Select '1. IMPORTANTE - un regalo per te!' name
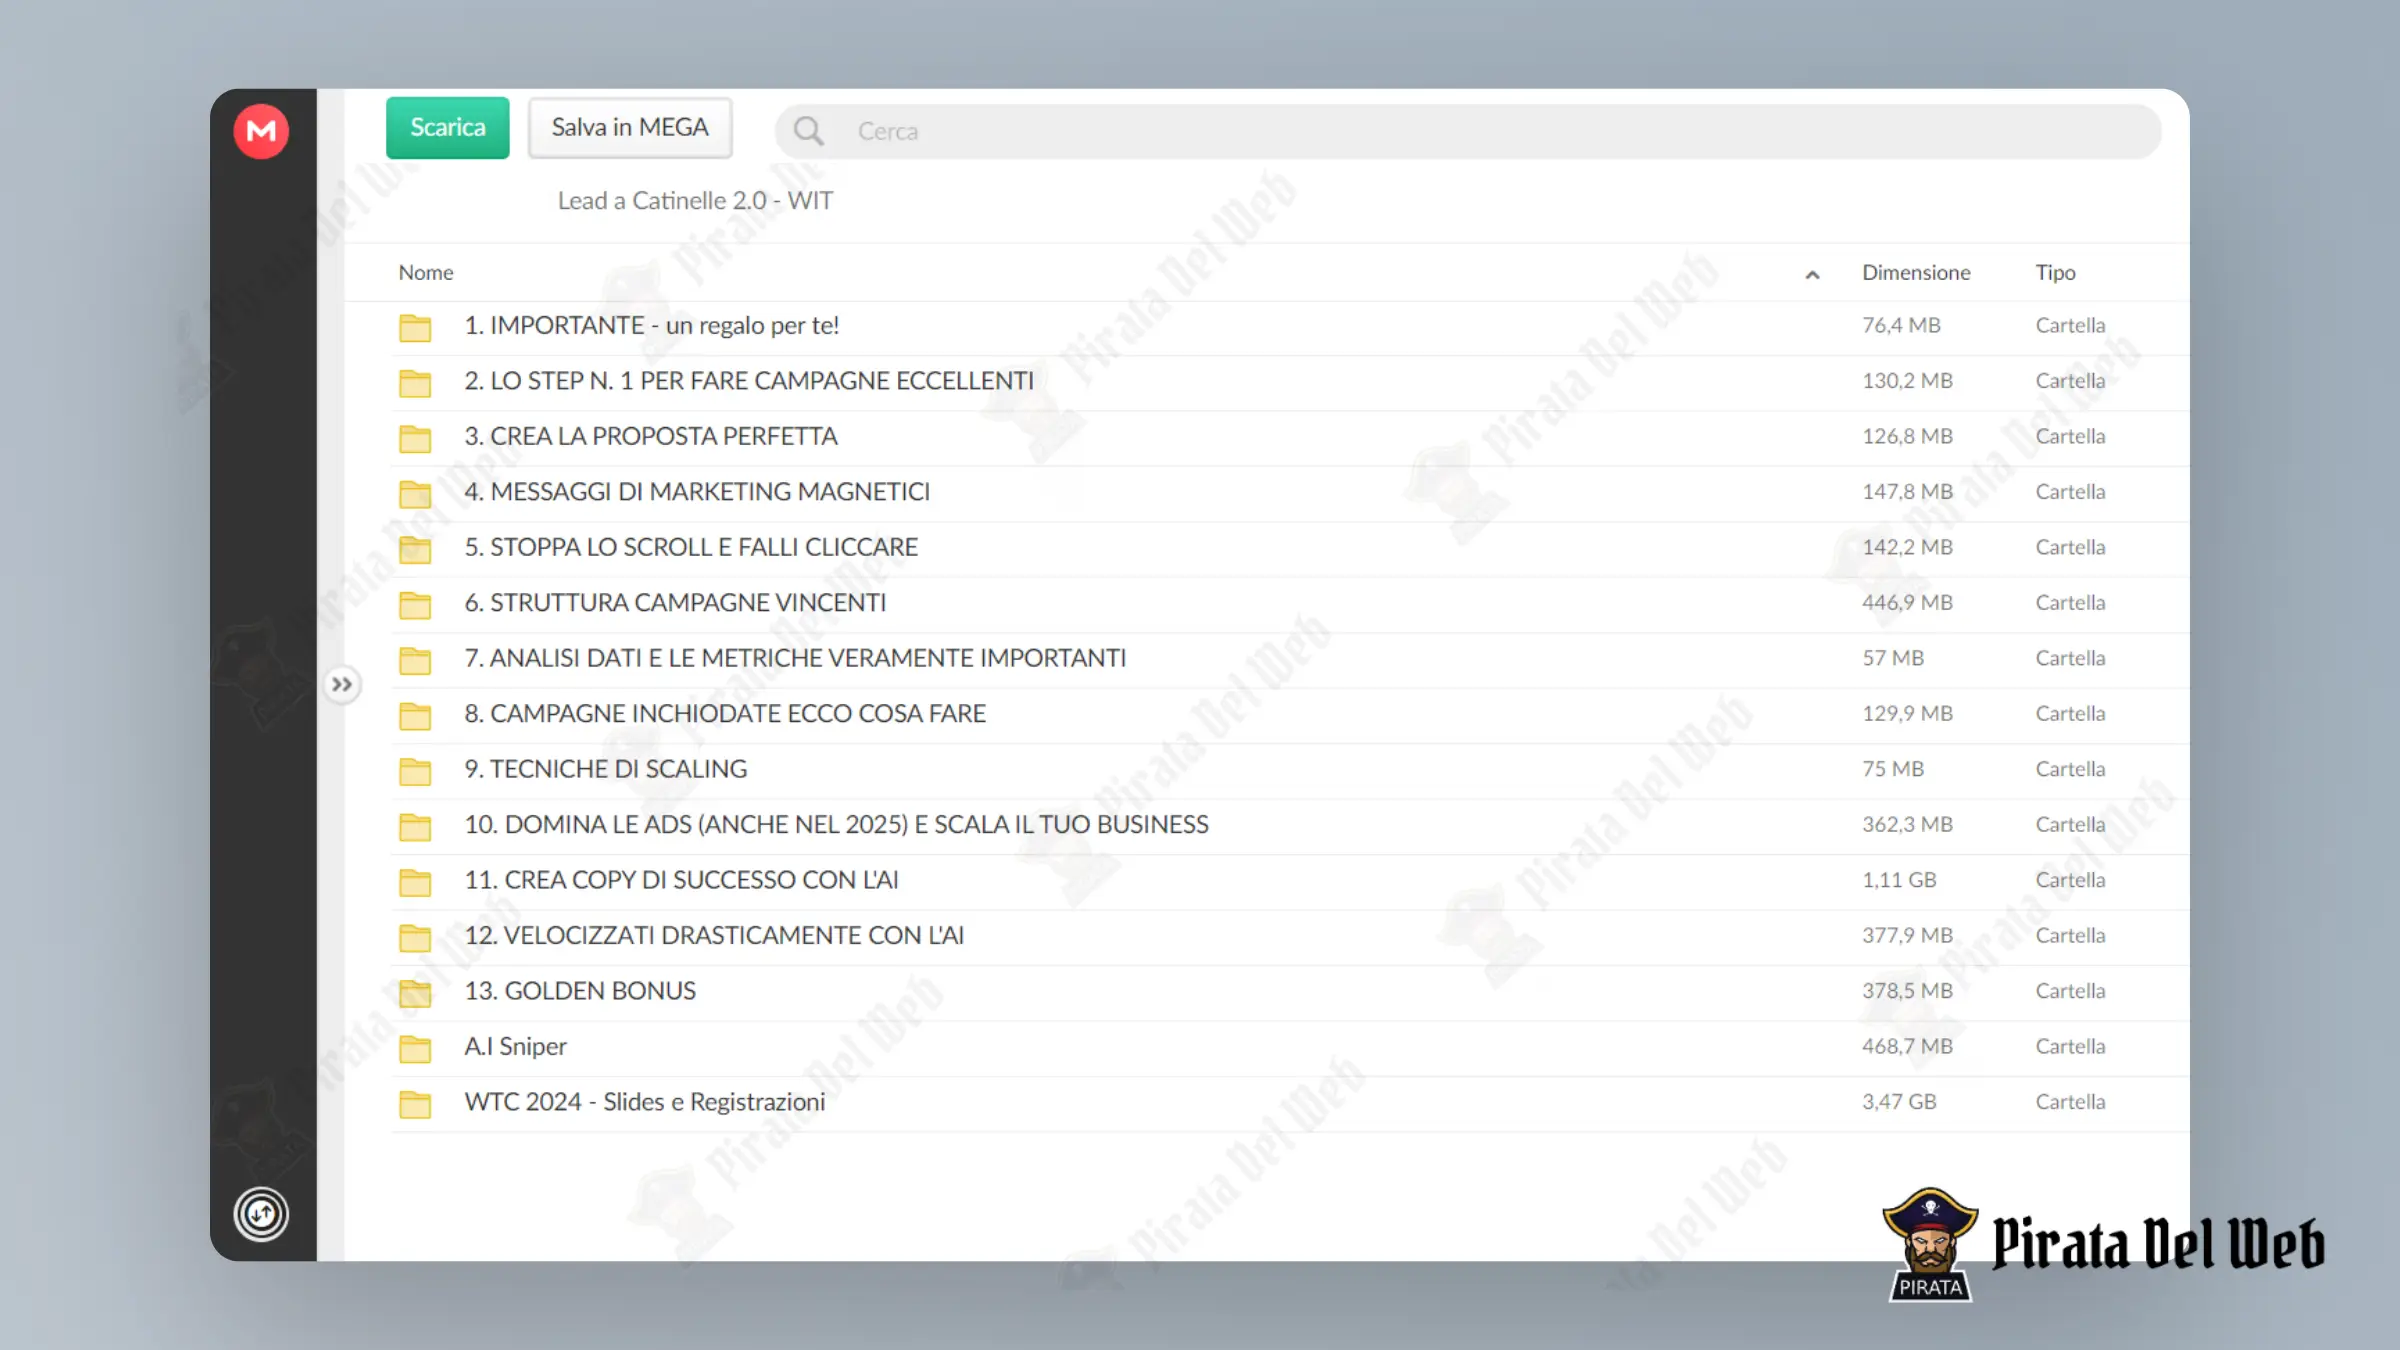Viewport: 2400px width, 1350px height. [652, 326]
